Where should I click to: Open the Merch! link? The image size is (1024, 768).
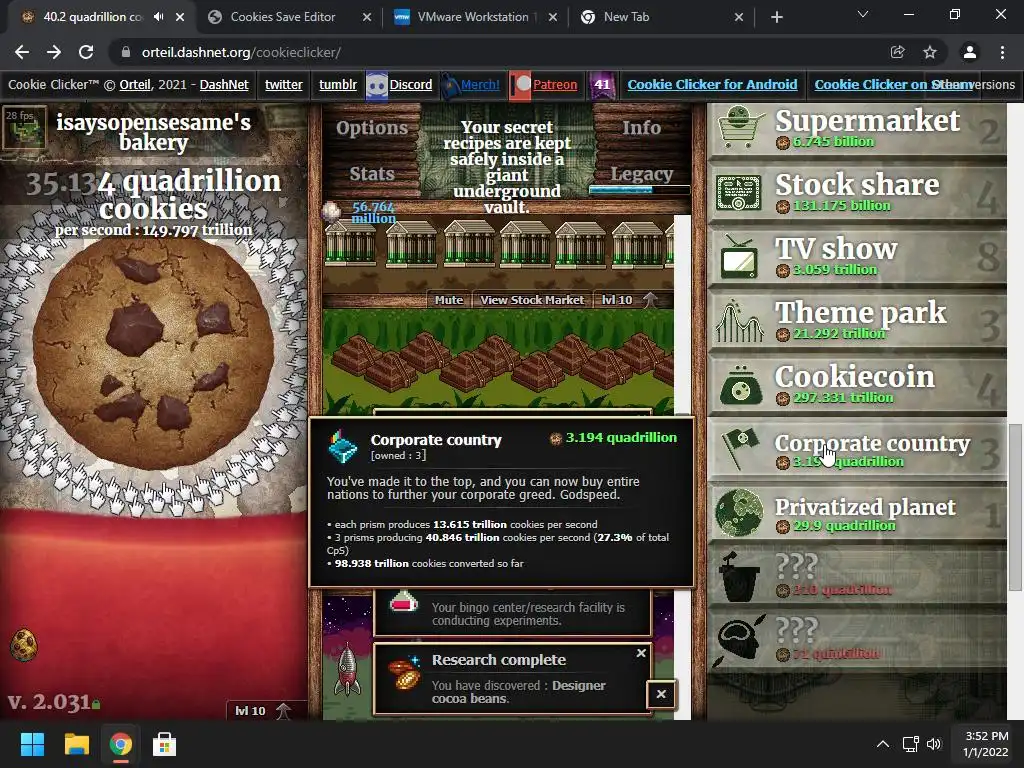480,84
